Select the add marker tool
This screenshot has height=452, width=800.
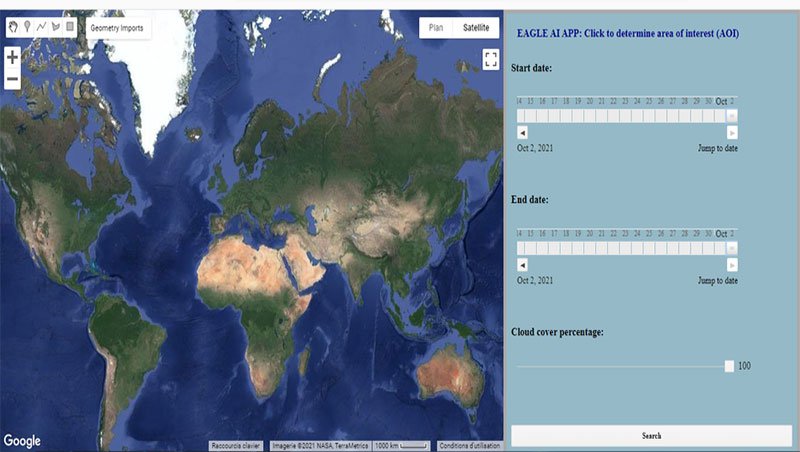click(x=26, y=28)
